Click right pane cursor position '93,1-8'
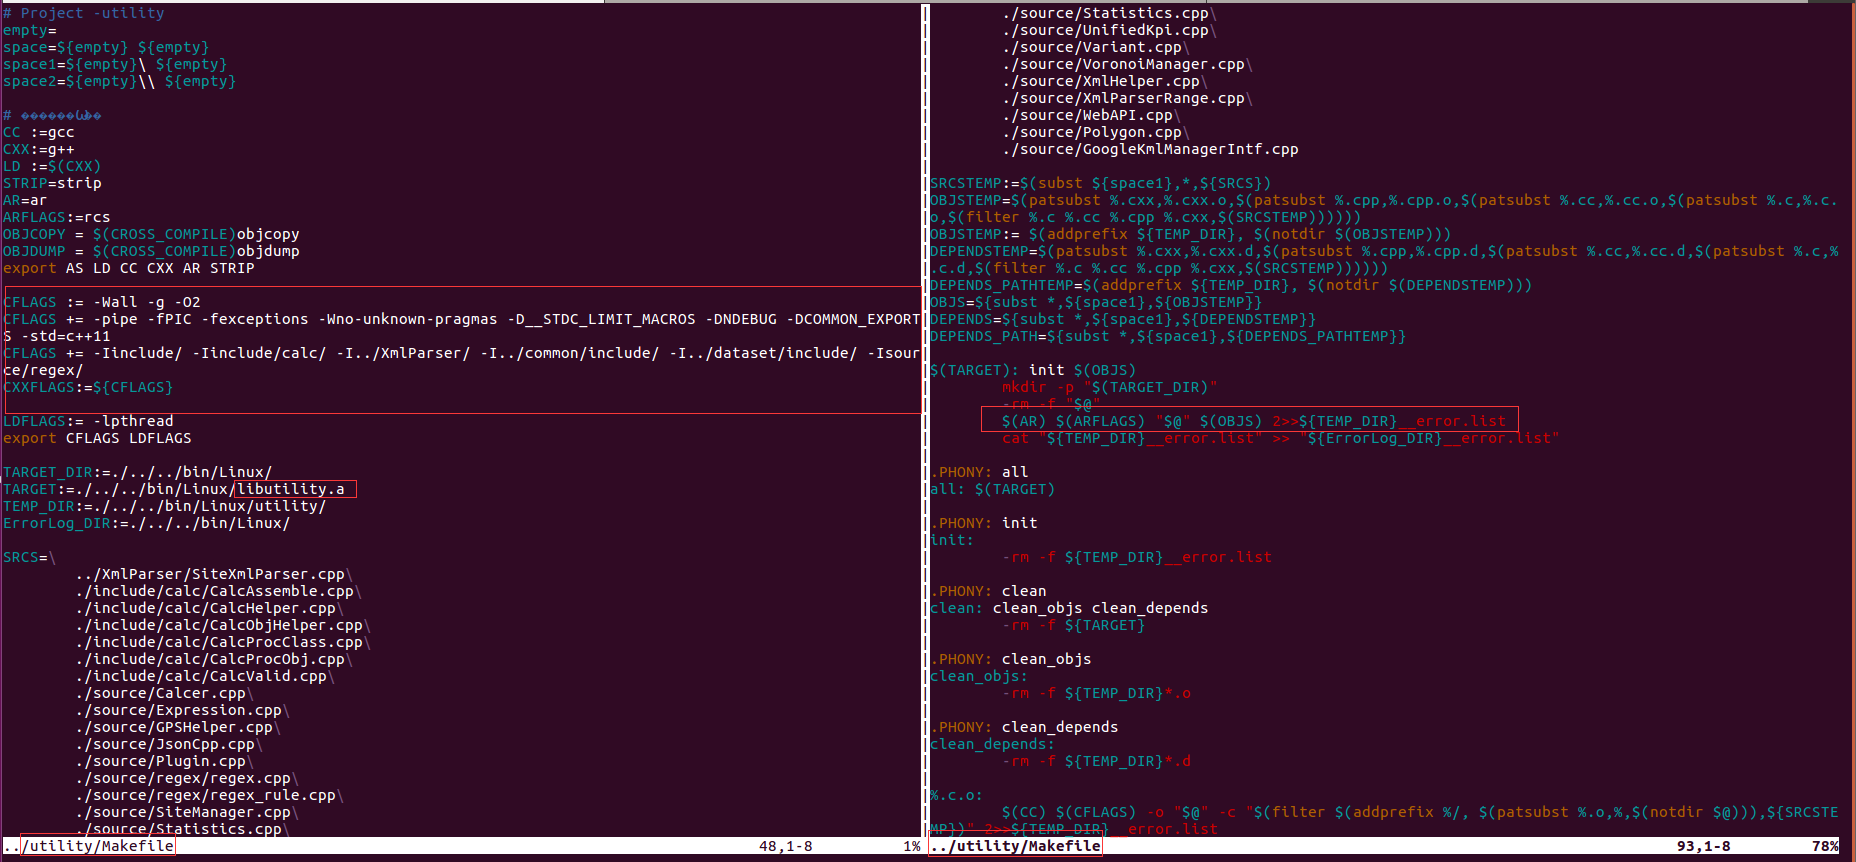1856x862 pixels. click(x=1704, y=846)
